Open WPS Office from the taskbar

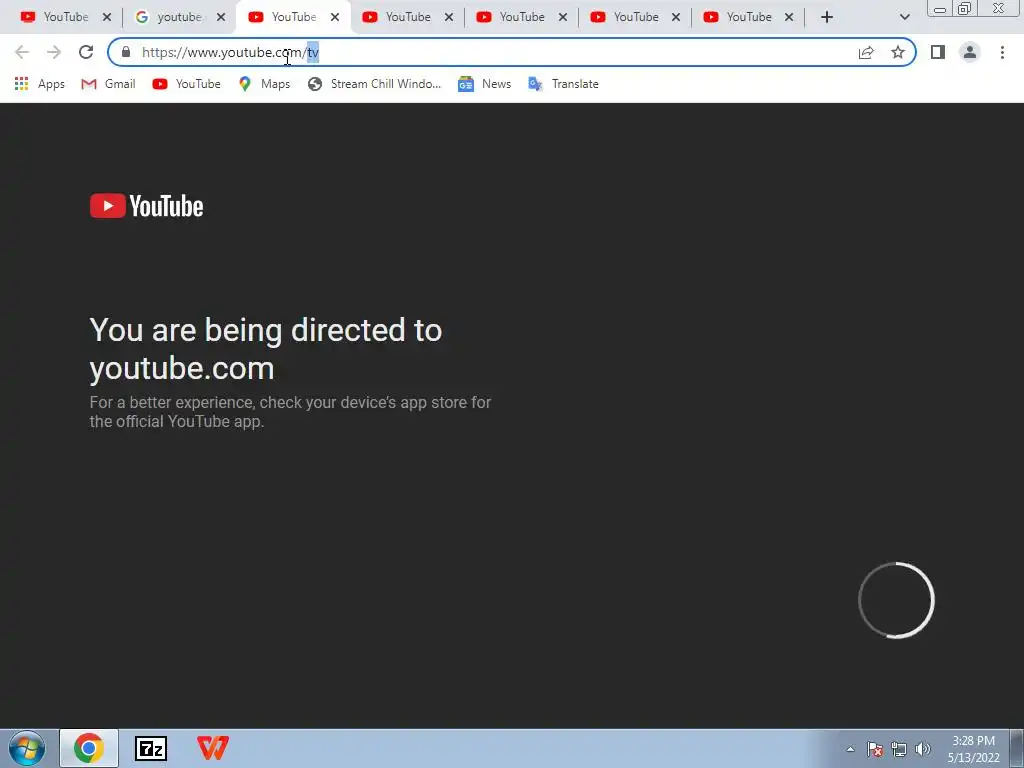click(213, 748)
